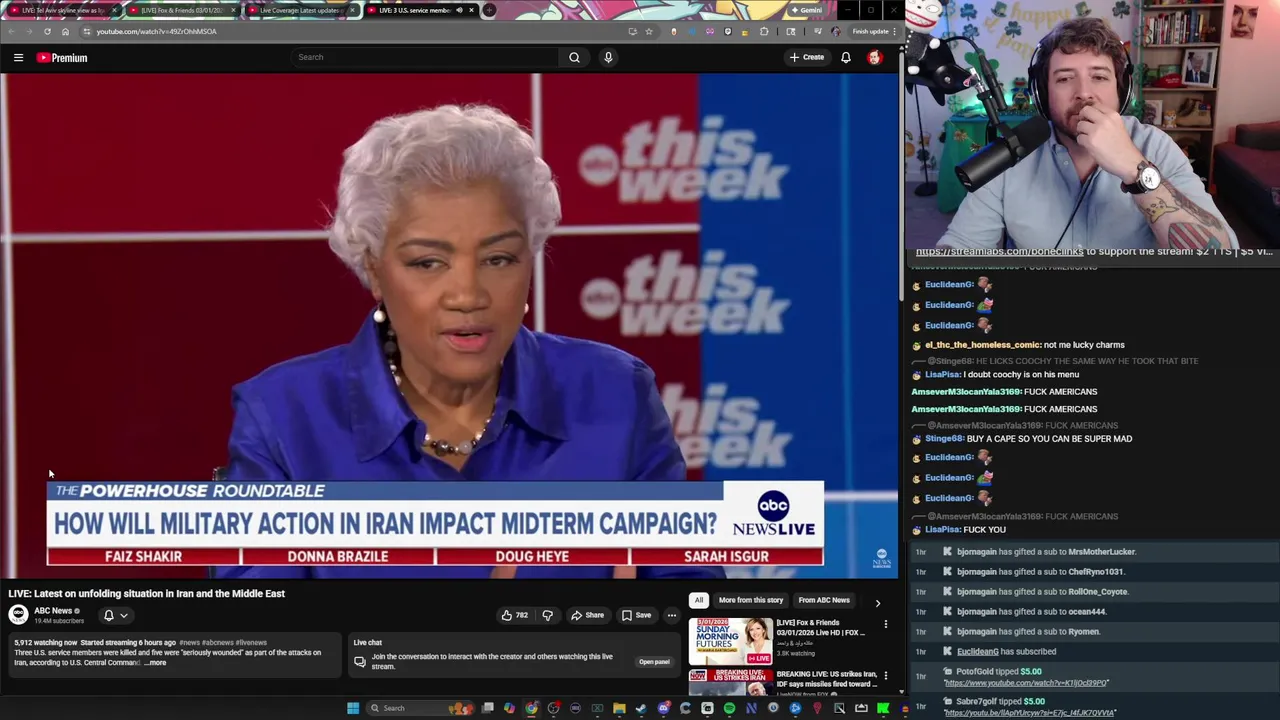Open more actions three-dot menu beside Save

click(672, 615)
